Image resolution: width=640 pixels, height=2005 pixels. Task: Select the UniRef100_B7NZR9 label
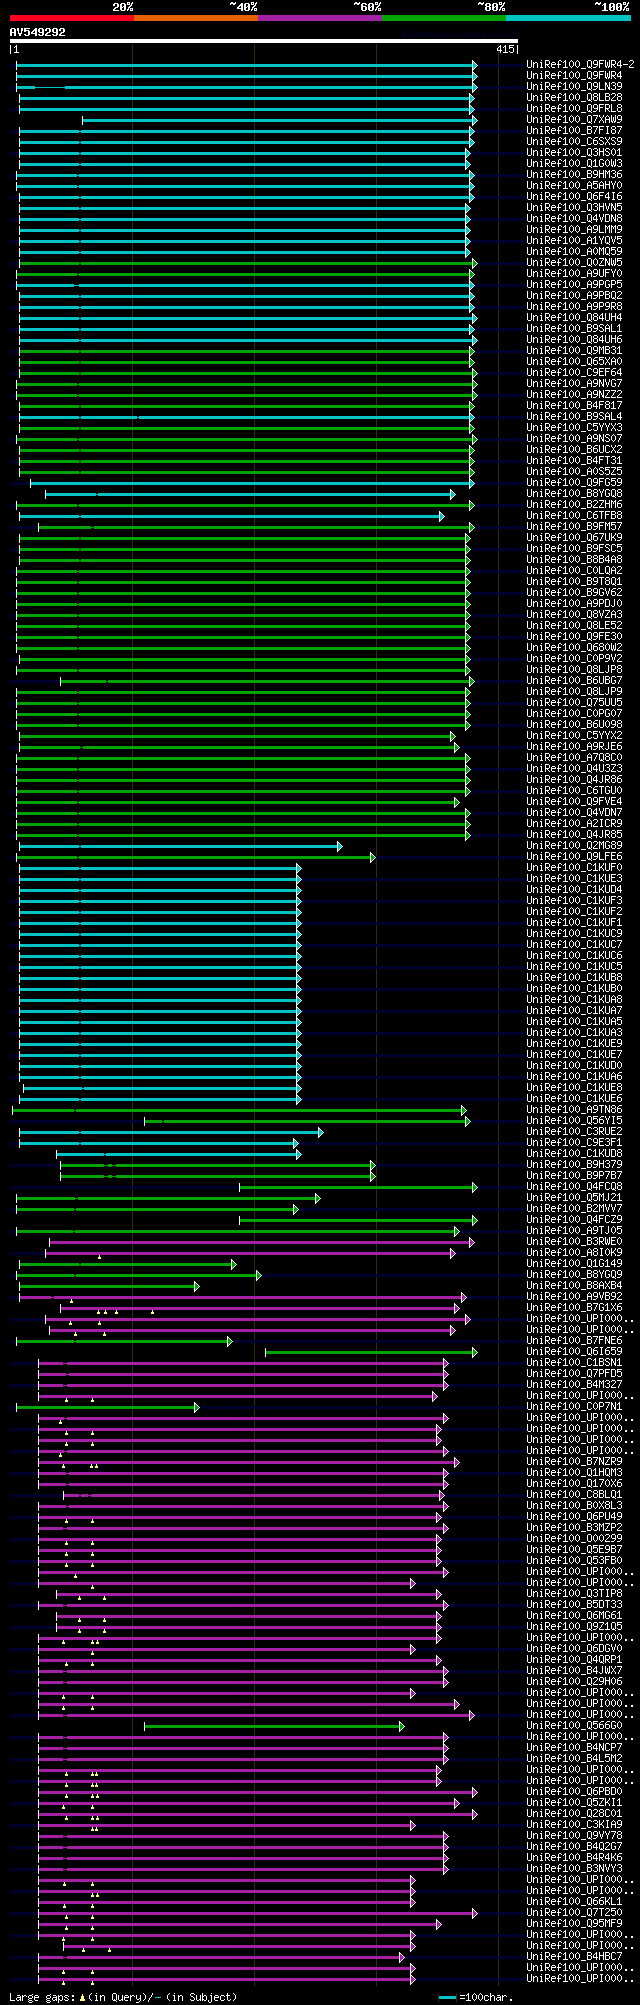(x=575, y=1461)
